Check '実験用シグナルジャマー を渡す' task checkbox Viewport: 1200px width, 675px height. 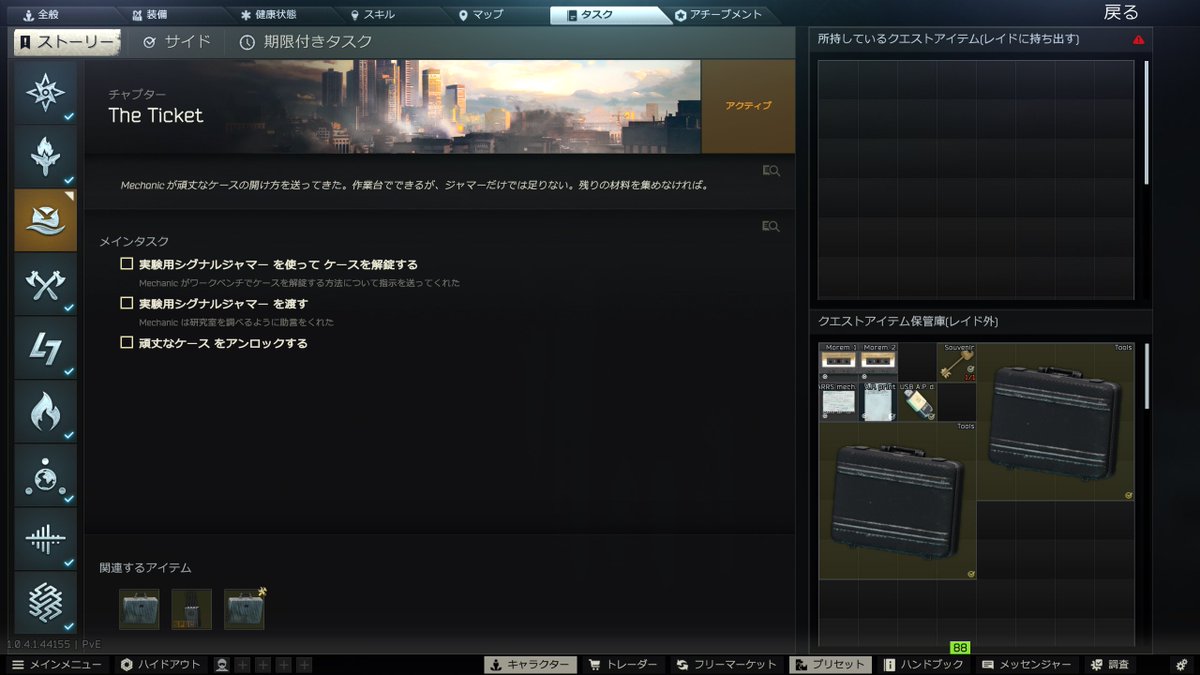[x=127, y=303]
